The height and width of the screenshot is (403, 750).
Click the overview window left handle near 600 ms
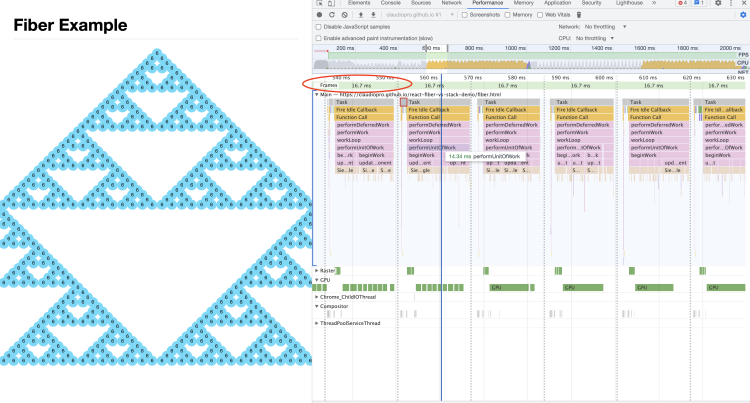point(426,48)
